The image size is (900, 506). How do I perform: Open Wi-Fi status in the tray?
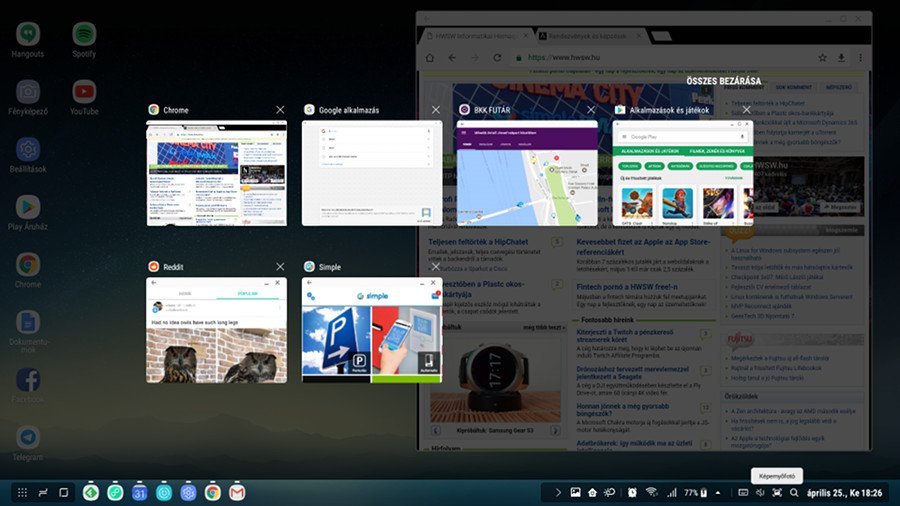pos(651,492)
